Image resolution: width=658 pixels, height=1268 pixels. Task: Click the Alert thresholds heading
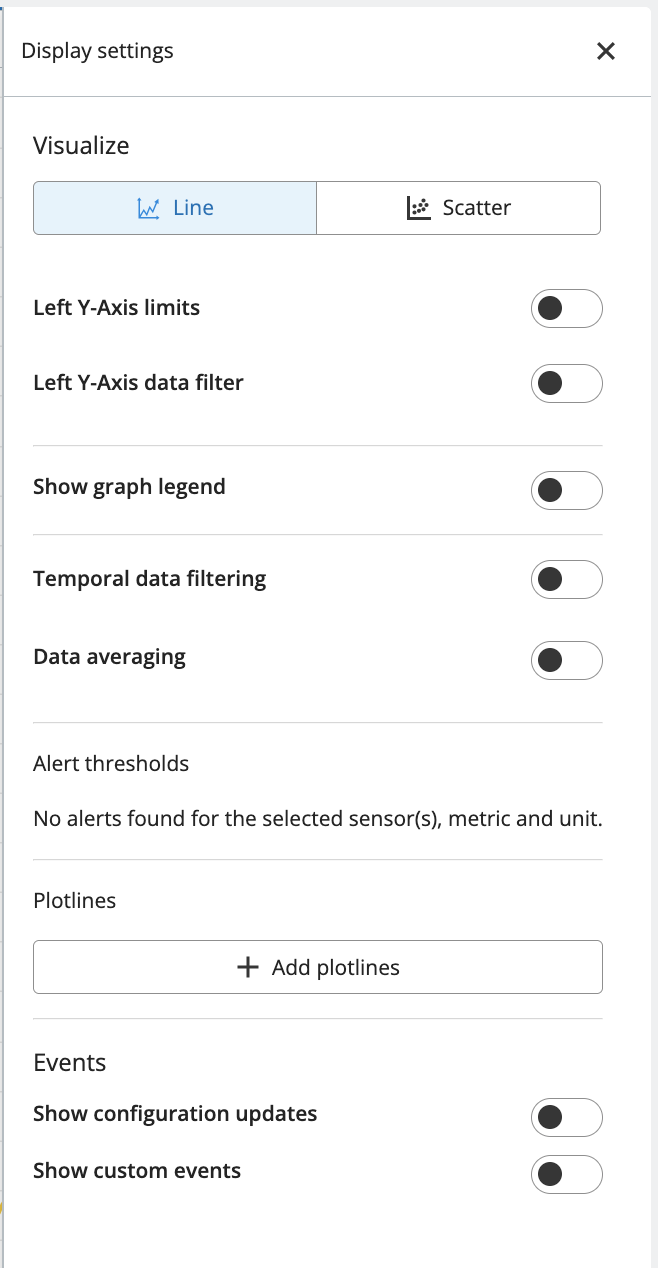pos(111,764)
